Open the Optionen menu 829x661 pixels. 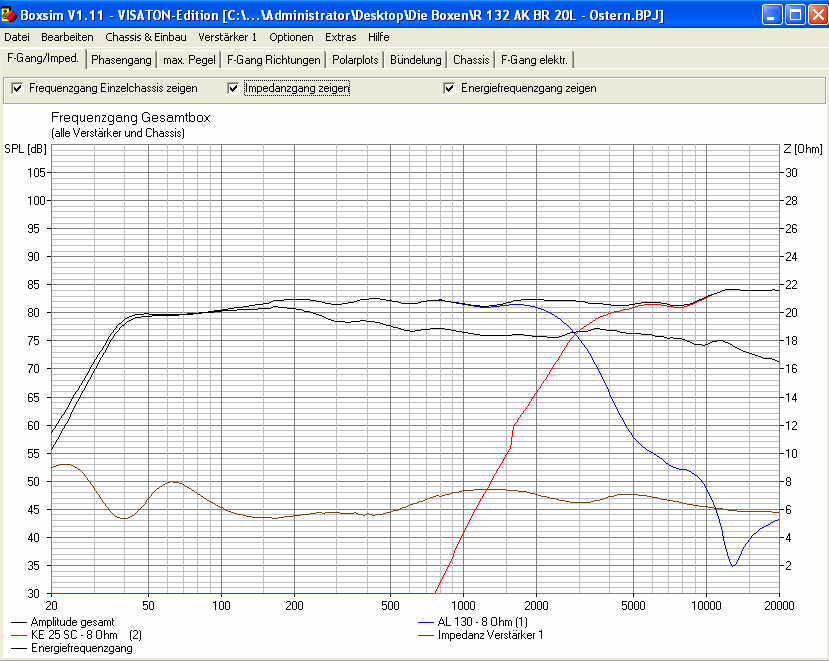[291, 37]
